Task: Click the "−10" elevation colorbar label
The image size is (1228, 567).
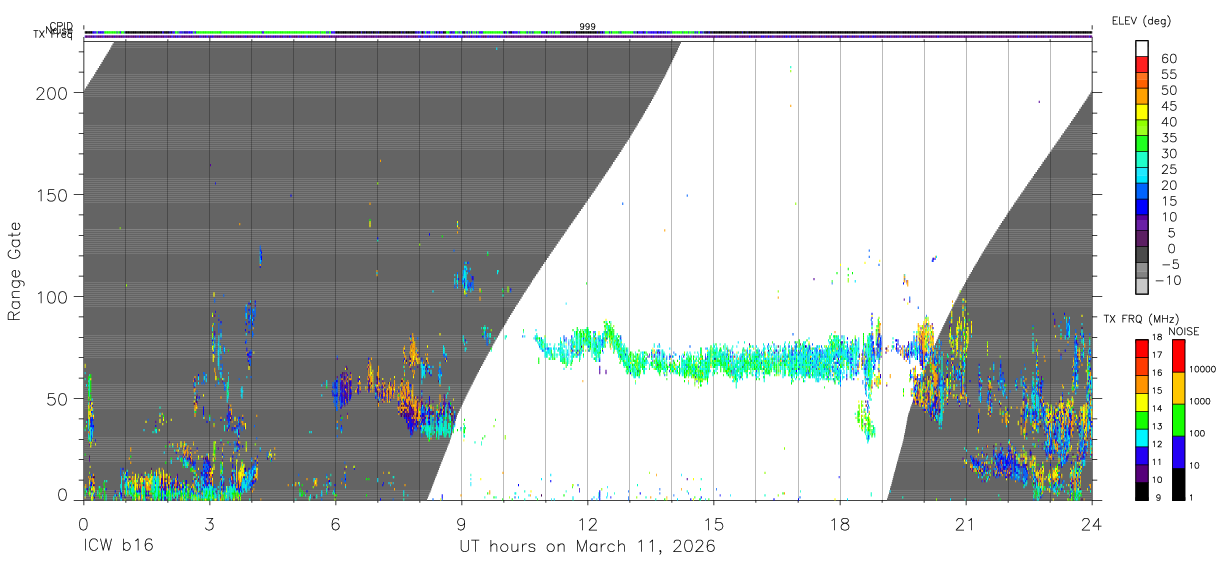Action: tap(1168, 281)
